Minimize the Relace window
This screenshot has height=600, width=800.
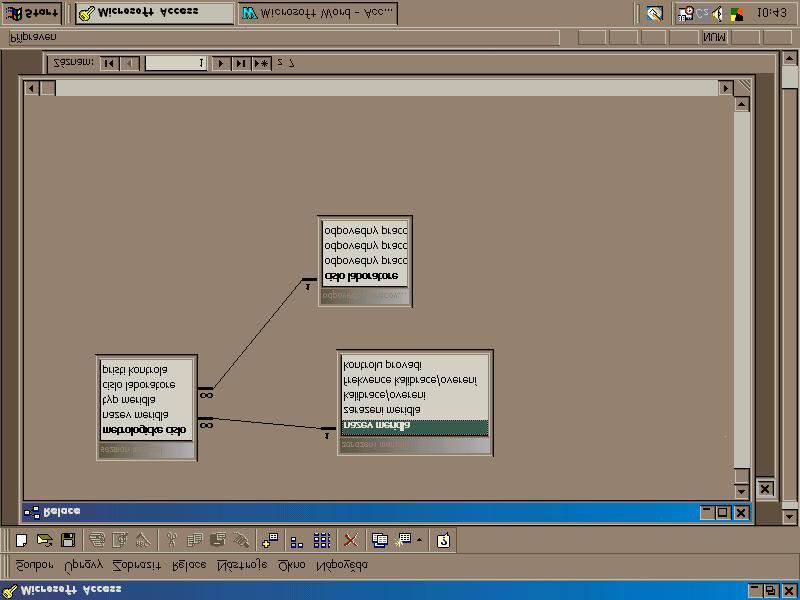[x=707, y=512]
